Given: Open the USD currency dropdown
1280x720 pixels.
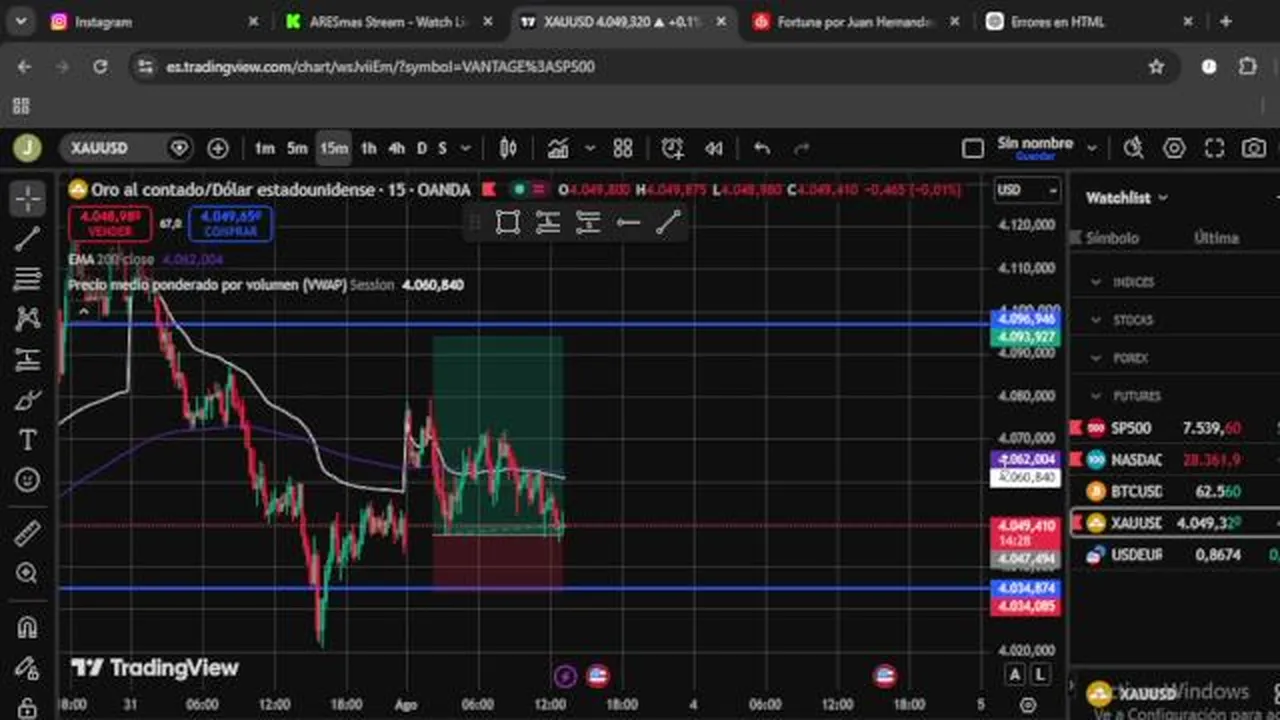Looking at the screenshot, I should tap(1027, 190).
